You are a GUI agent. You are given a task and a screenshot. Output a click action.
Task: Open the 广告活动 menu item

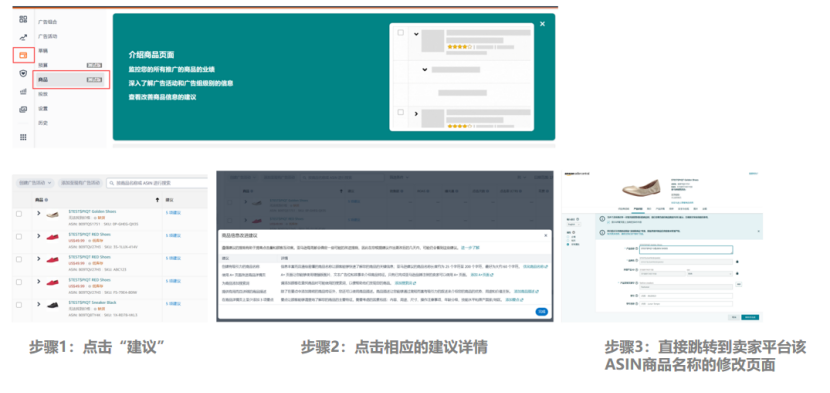[x=48, y=37]
